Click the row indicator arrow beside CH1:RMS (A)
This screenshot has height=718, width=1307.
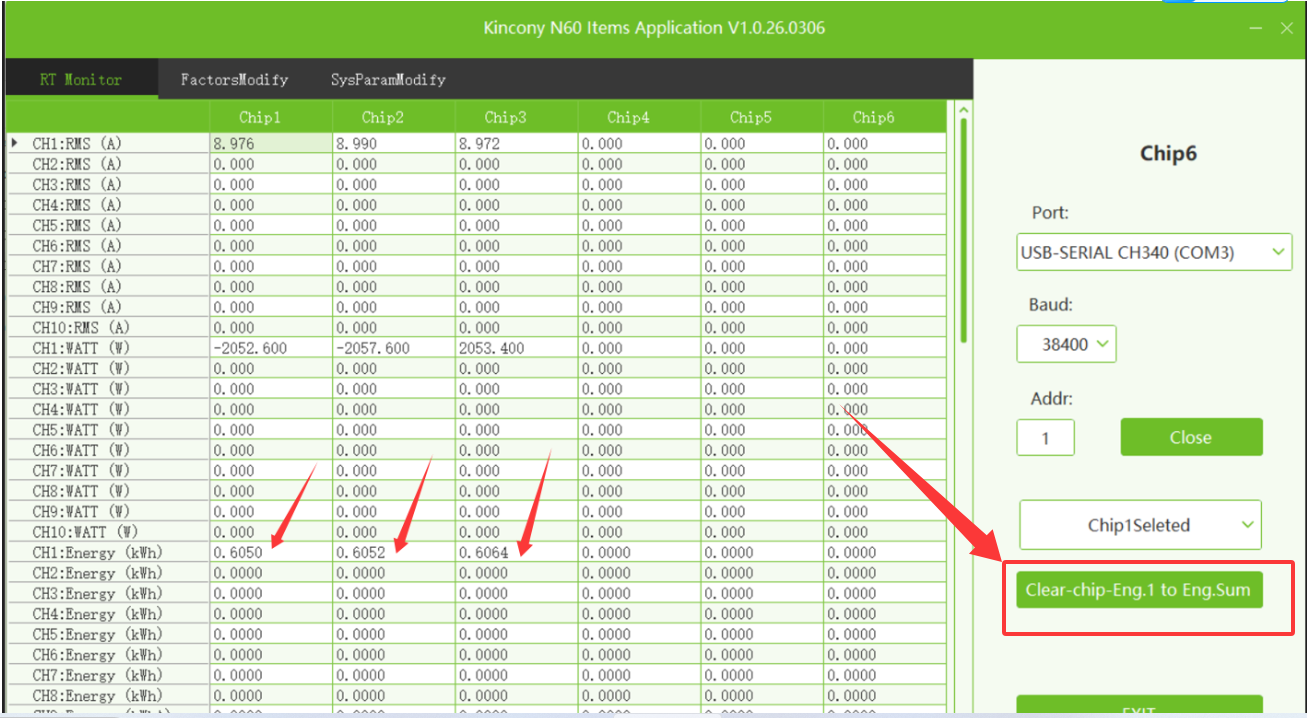(15, 143)
